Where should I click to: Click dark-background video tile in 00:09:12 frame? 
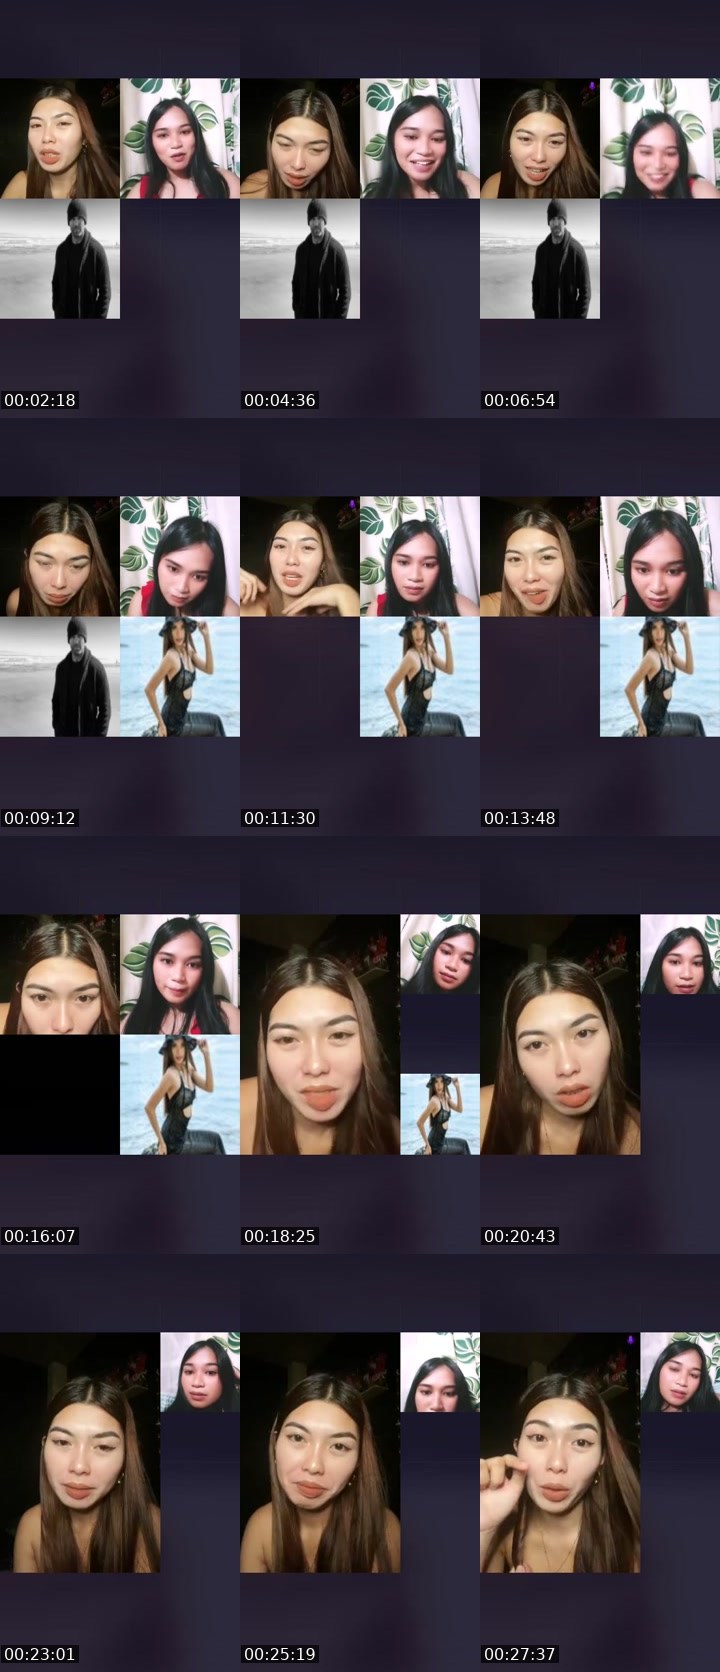click(x=60, y=556)
